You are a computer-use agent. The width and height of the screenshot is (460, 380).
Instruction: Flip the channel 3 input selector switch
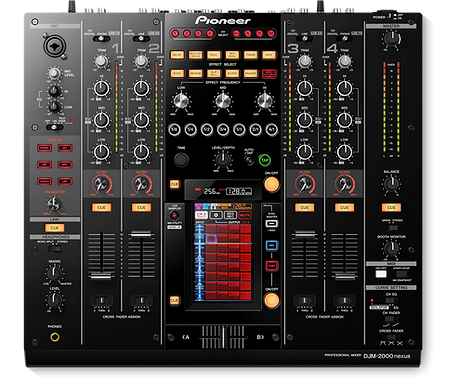(x=305, y=39)
